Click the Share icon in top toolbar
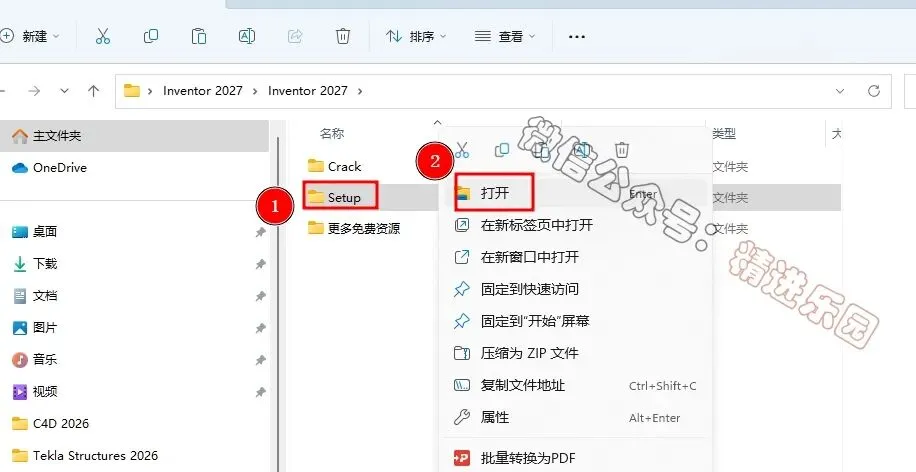Viewport: 916px width, 472px height. [x=294, y=36]
